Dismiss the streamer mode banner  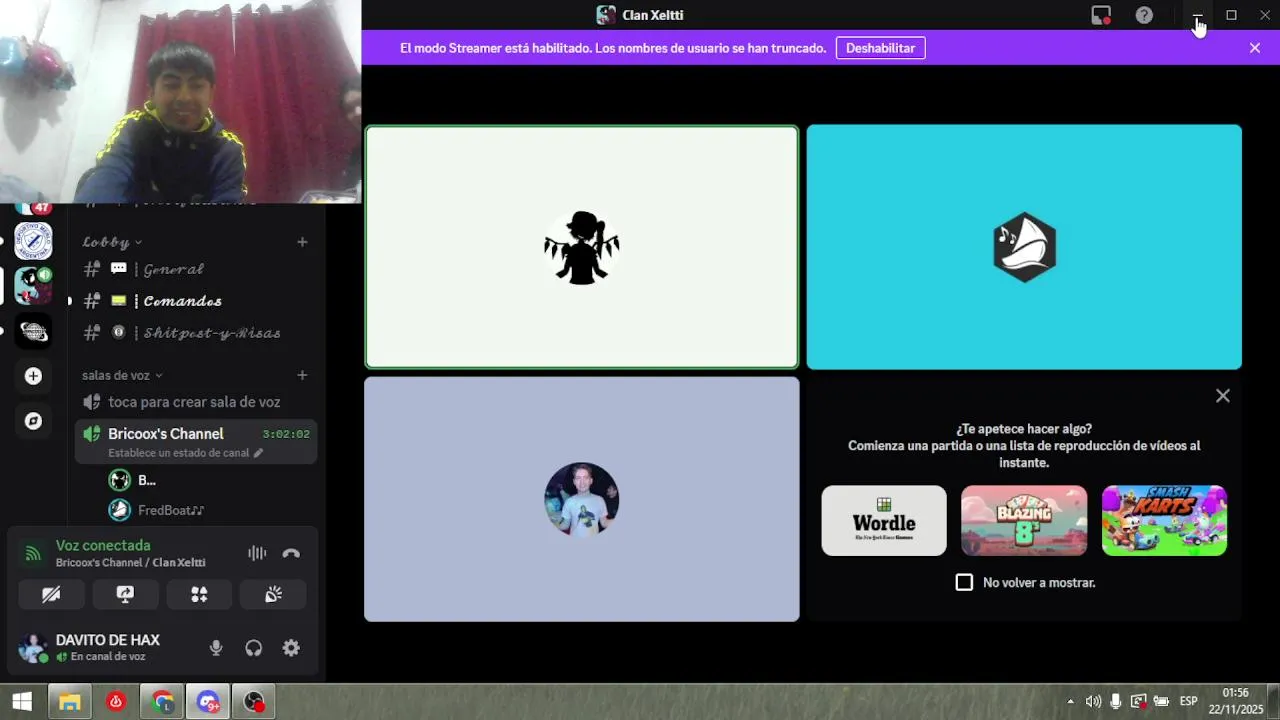click(x=1255, y=48)
